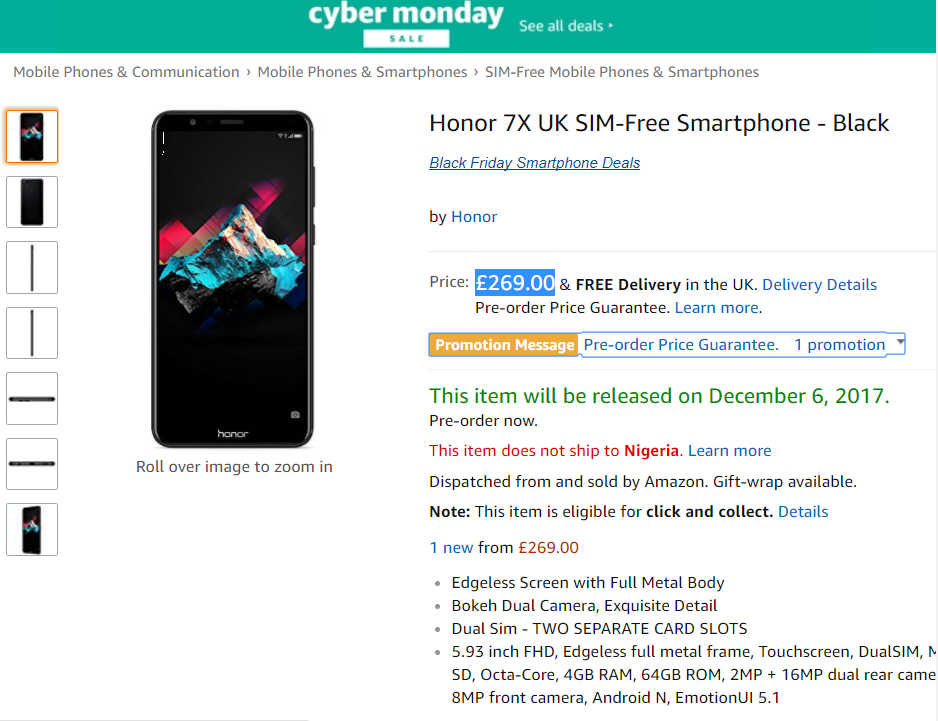Select the second black phone thumbnail
The width and height of the screenshot is (938, 721).
(31, 201)
